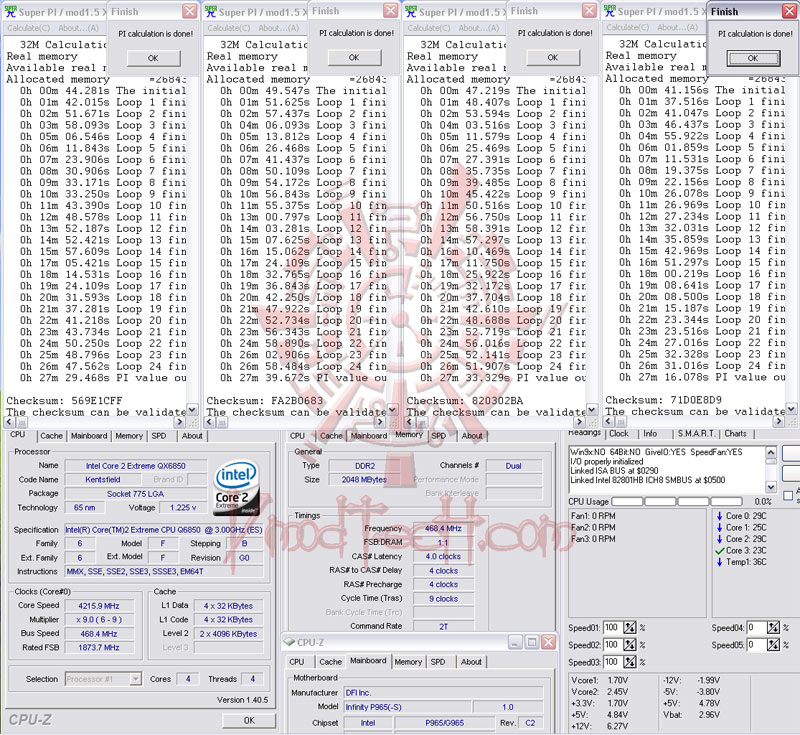The image size is (800, 735).
Task: Click the scroll-right arrow in checksum 569E1CFF window
Action: (x=179, y=422)
